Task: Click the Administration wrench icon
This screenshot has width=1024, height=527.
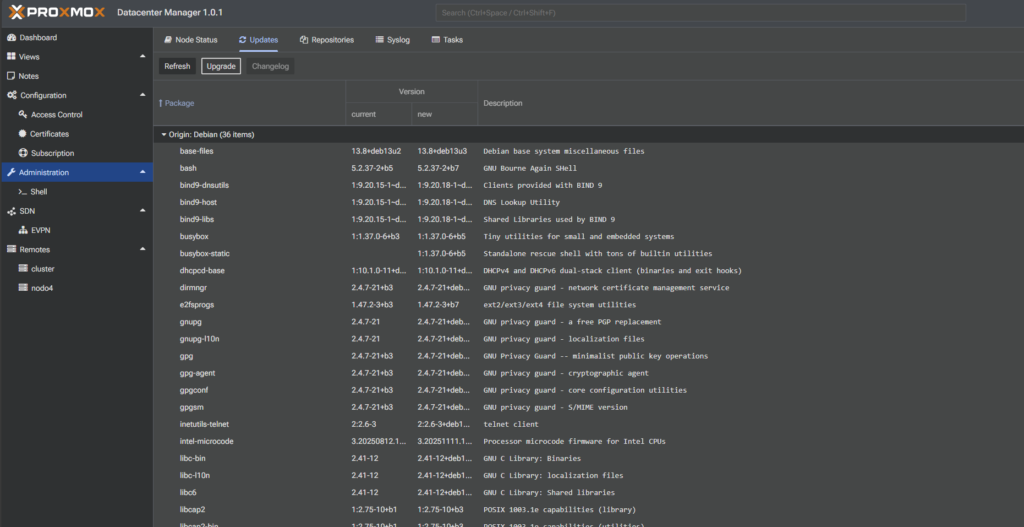Action: coord(11,172)
